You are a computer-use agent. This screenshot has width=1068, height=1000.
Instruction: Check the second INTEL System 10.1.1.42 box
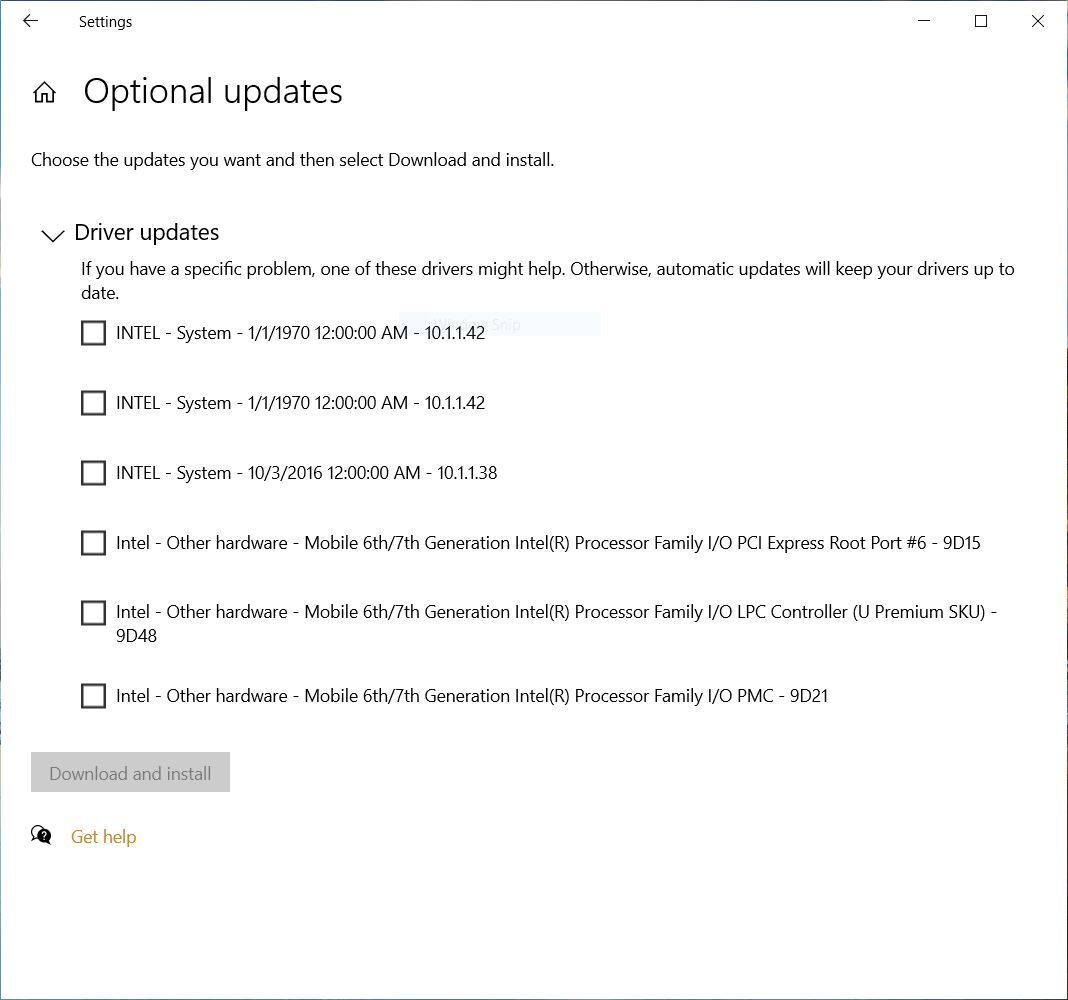click(x=93, y=403)
